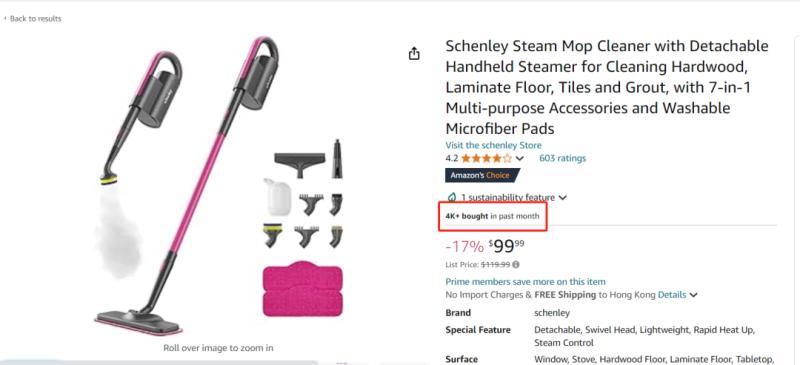Click the pink microfiber pads image
Viewport: 800px width, 365px height.
coord(302,288)
